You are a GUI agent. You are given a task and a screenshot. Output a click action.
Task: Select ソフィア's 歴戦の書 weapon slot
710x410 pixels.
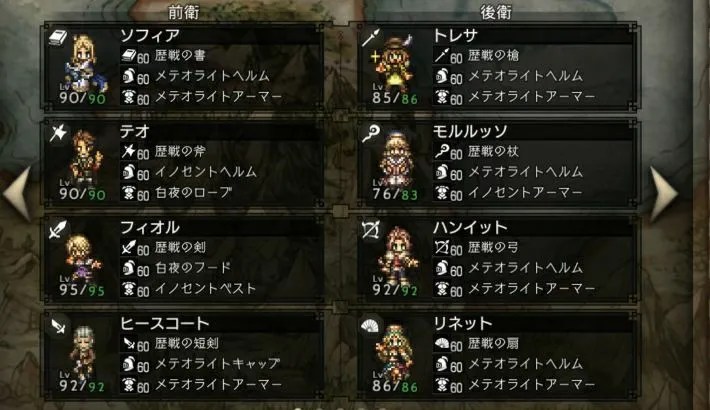[x=221, y=56]
